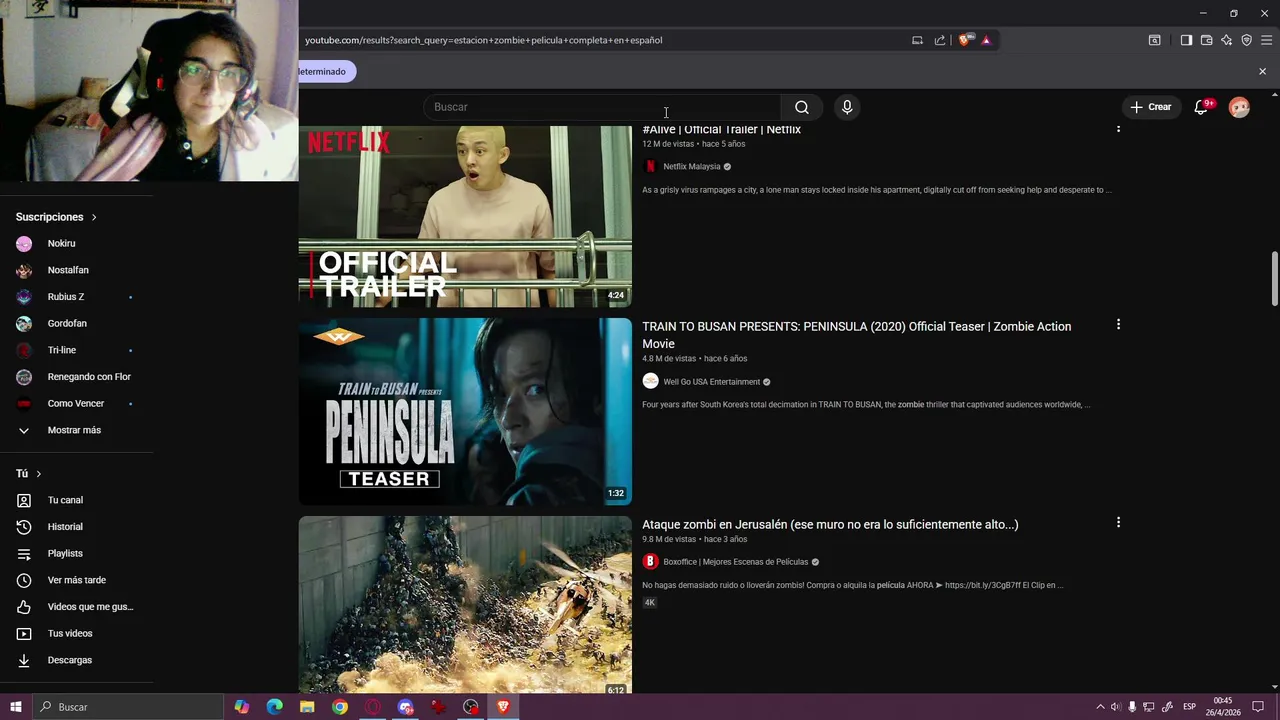Open the tab search icon in browser toolbar
This screenshot has width=1280, height=720.
1154,40
